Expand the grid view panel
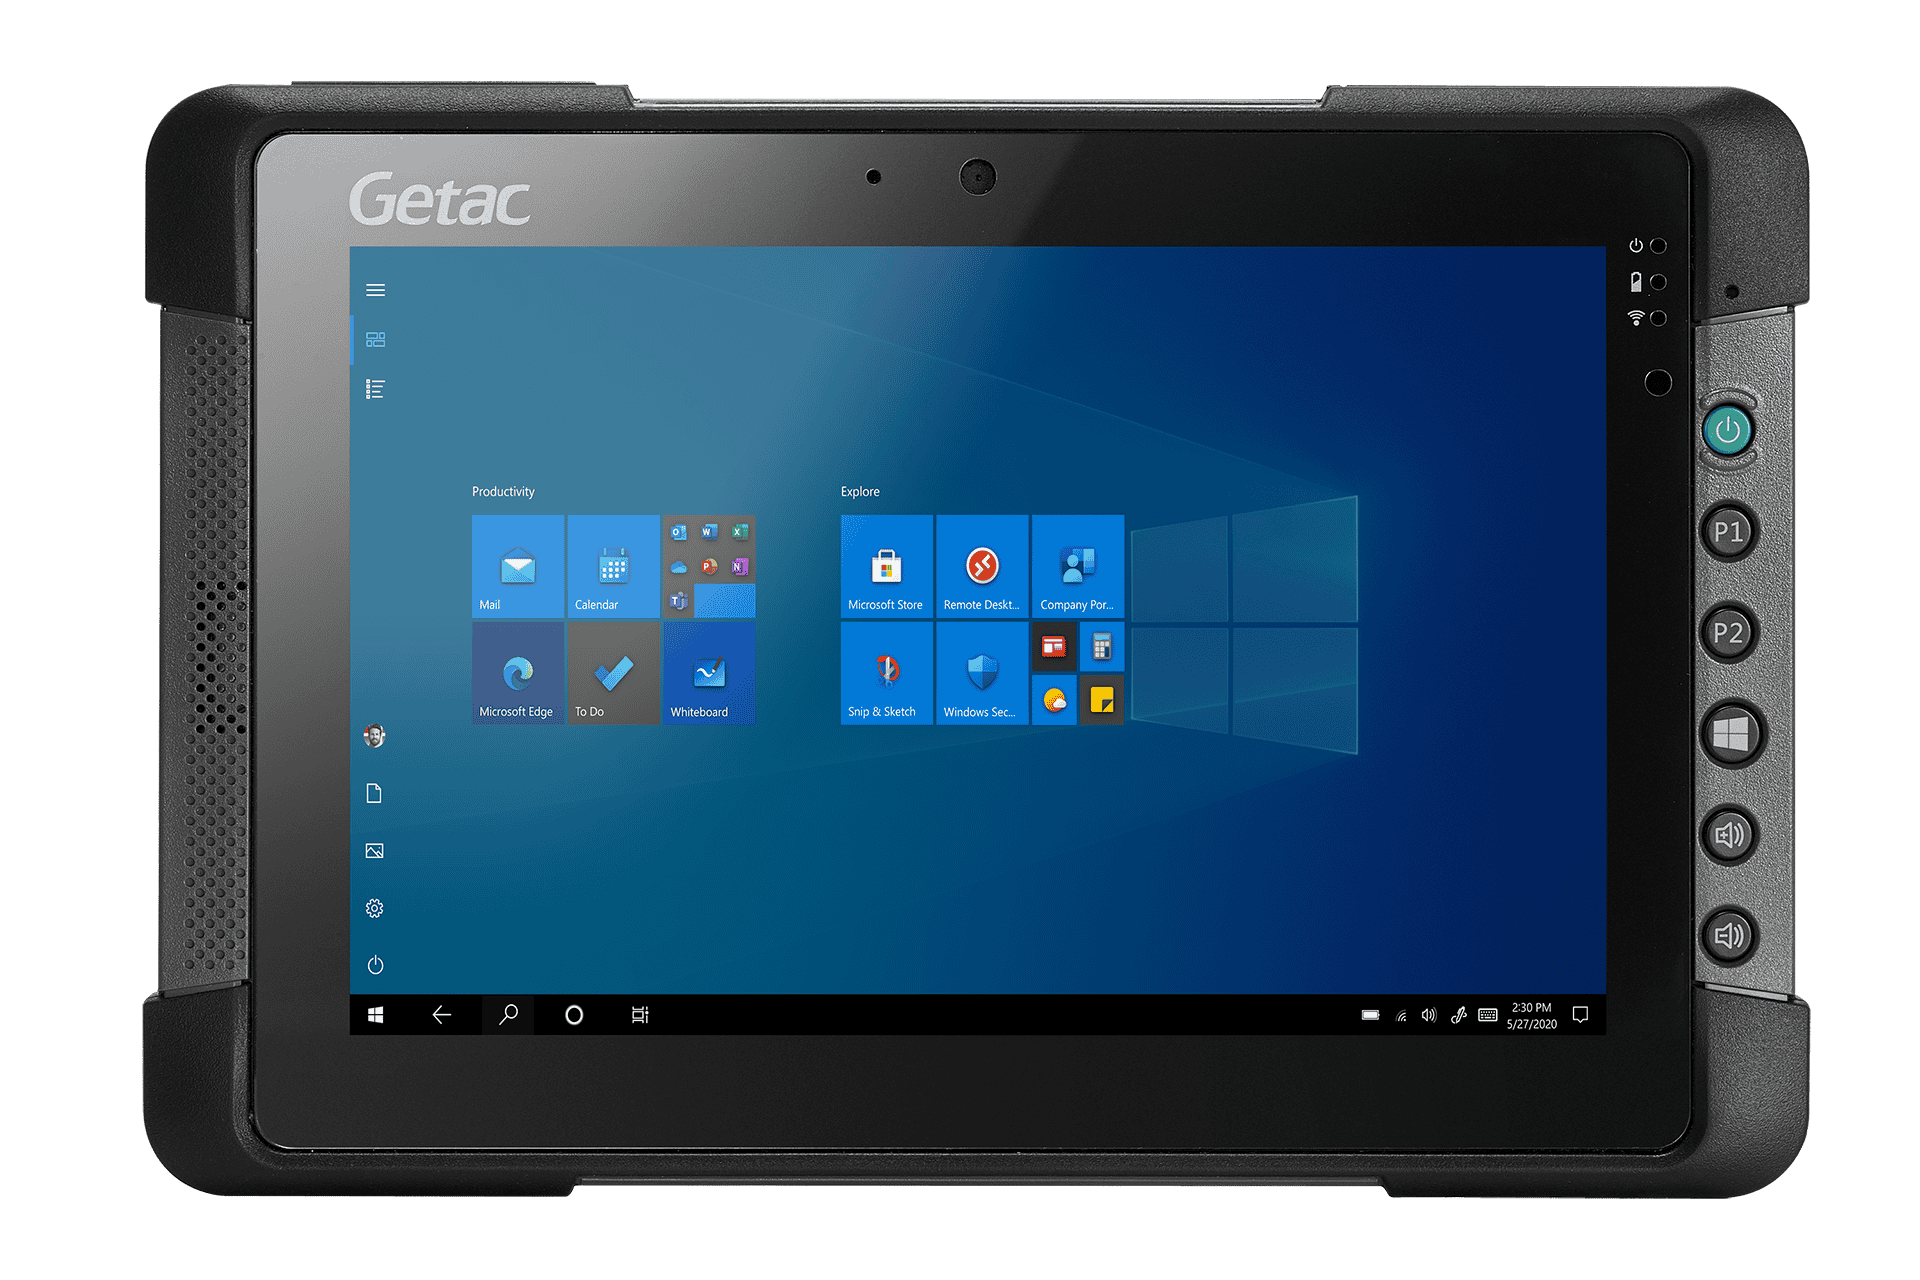This screenshot has height=1280, width=1920. (x=374, y=340)
